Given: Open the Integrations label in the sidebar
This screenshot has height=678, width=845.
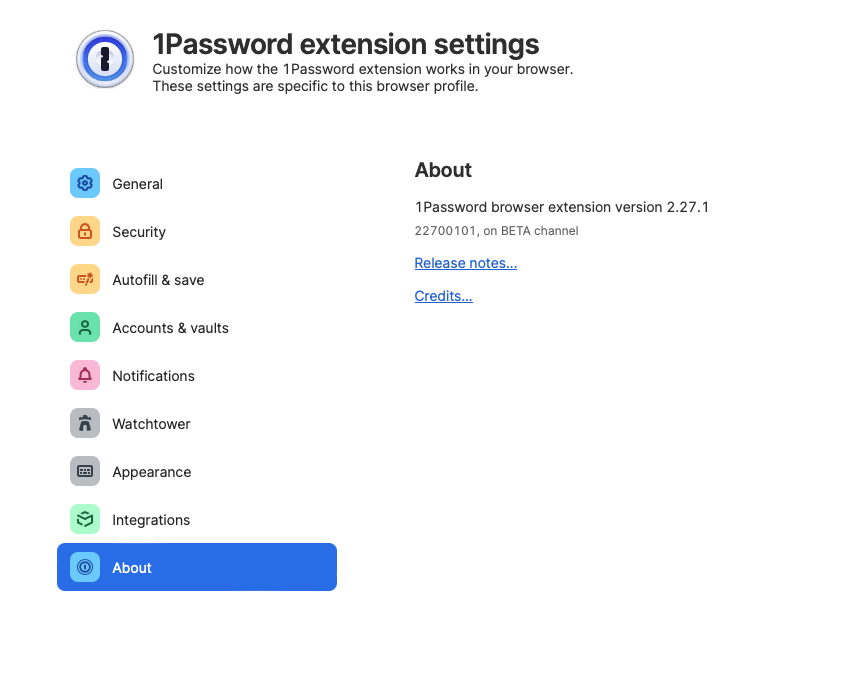Looking at the screenshot, I should click(151, 520).
